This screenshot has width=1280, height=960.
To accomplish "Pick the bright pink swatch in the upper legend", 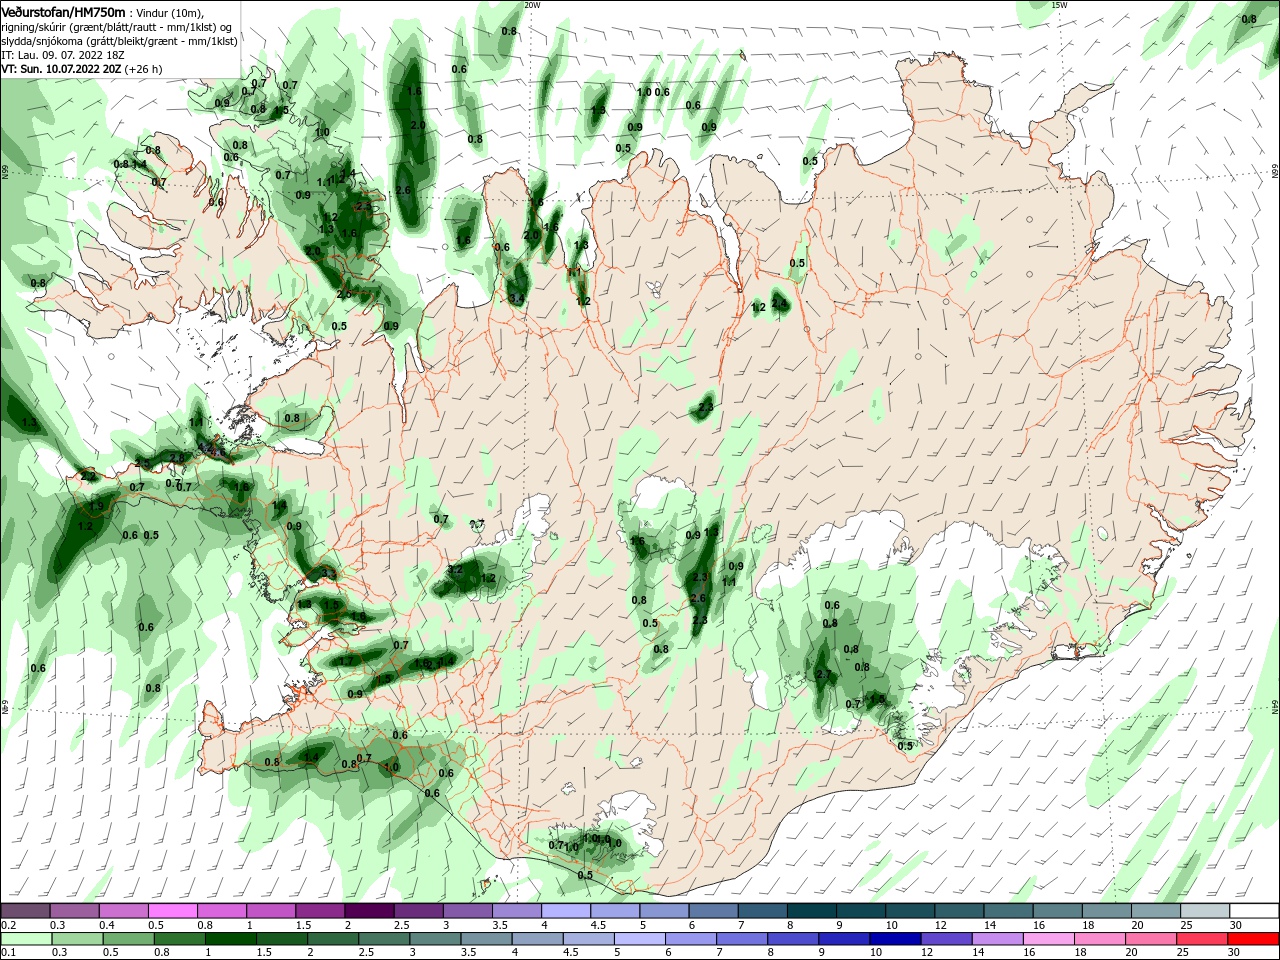I will click(172, 911).
